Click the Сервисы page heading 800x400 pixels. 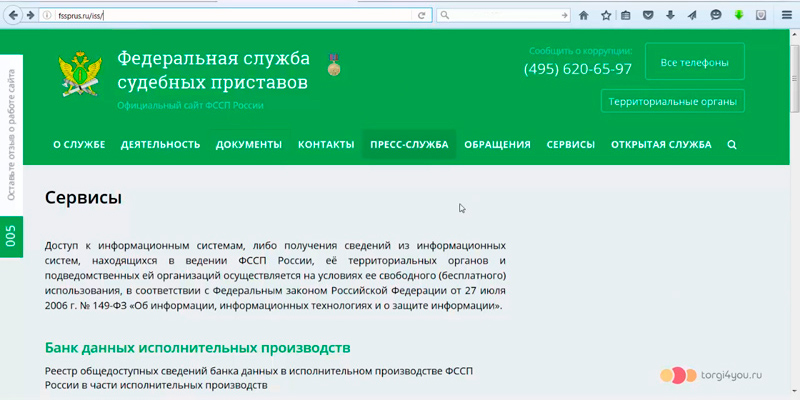coord(83,198)
